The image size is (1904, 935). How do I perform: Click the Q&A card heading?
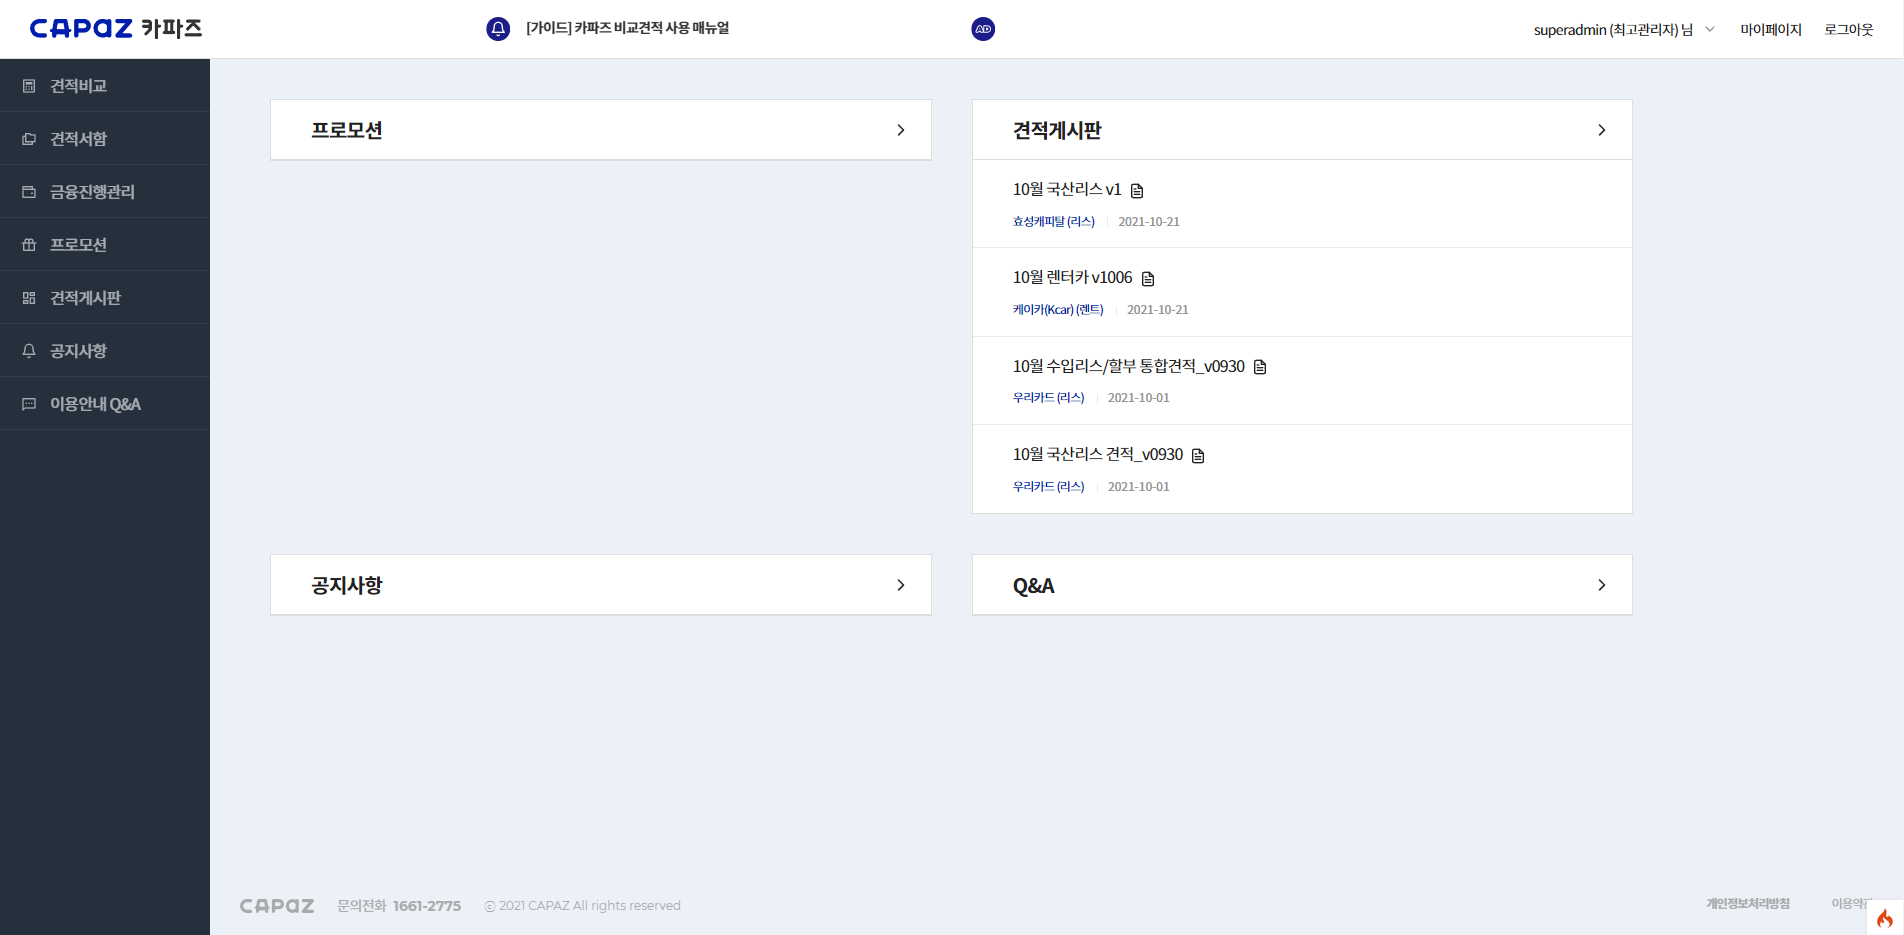click(x=1033, y=586)
